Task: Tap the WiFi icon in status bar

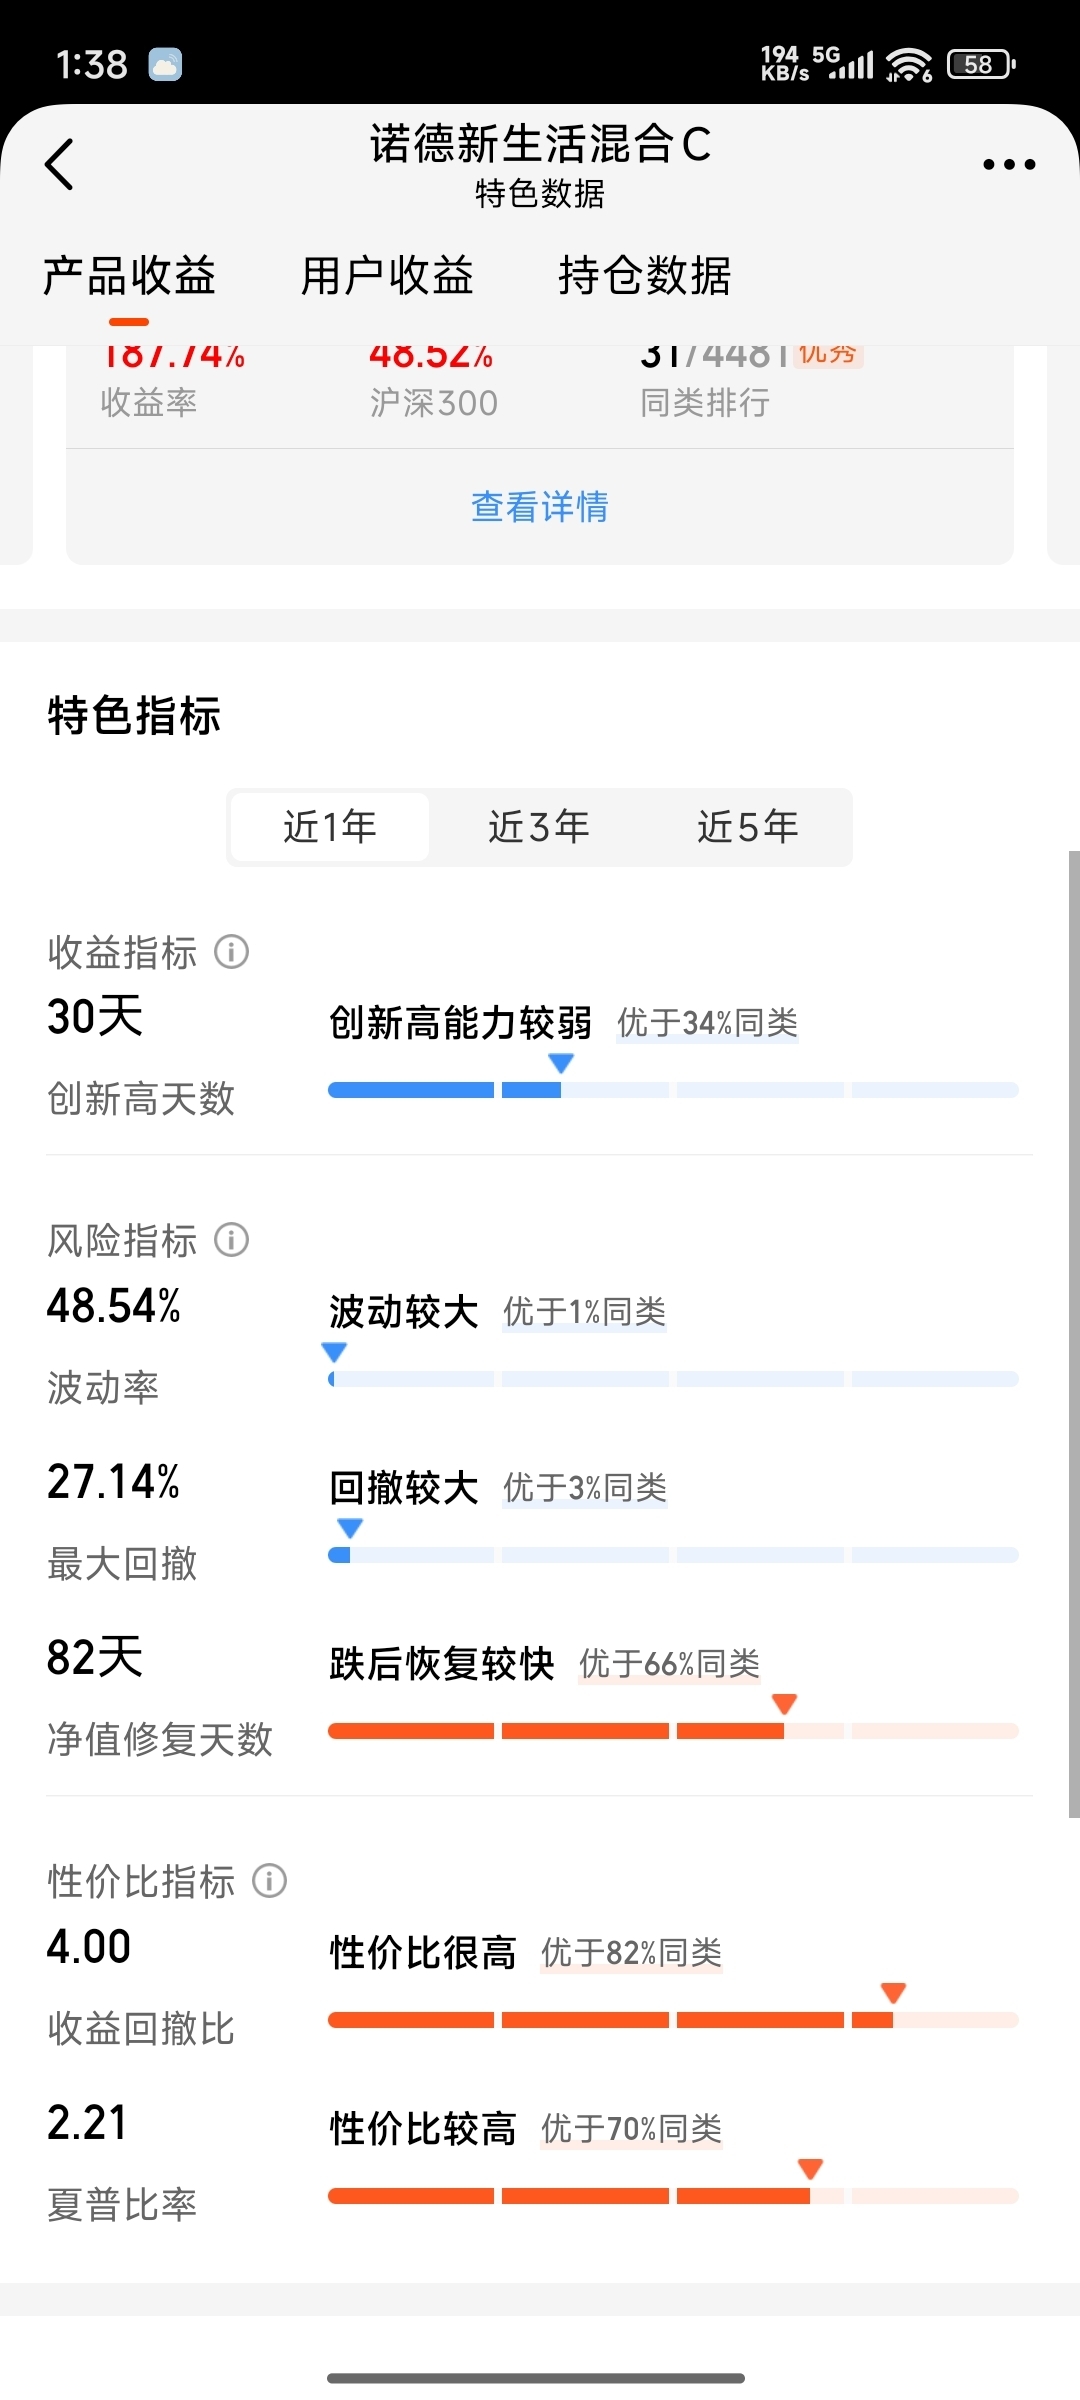Action: (x=909, y=65)
